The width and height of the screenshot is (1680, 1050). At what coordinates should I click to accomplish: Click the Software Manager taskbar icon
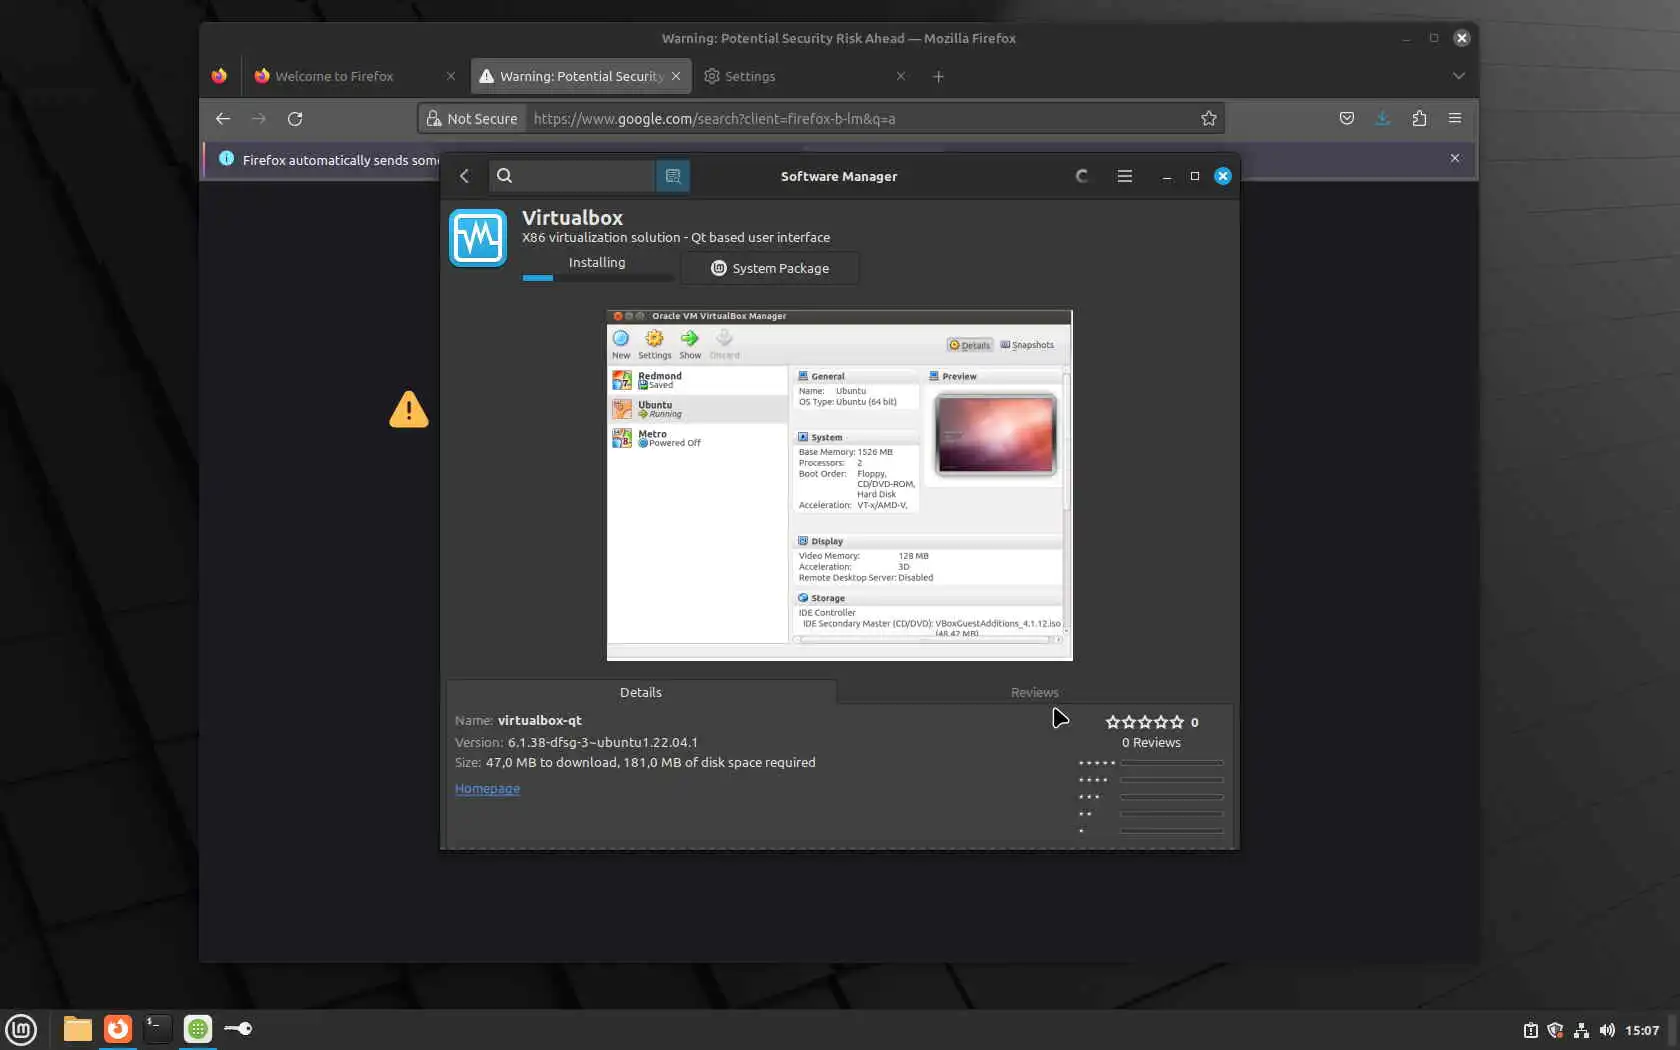click(198, 1029)
